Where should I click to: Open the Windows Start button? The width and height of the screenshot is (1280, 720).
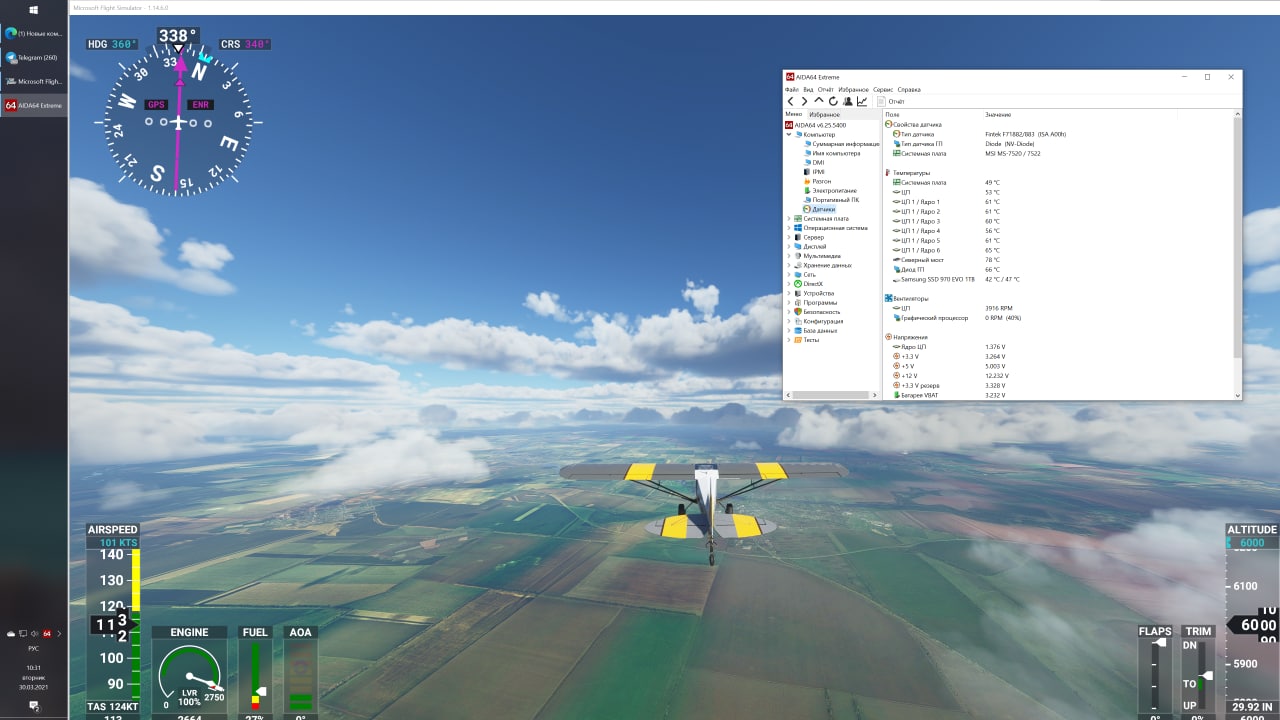pos(34,10)
